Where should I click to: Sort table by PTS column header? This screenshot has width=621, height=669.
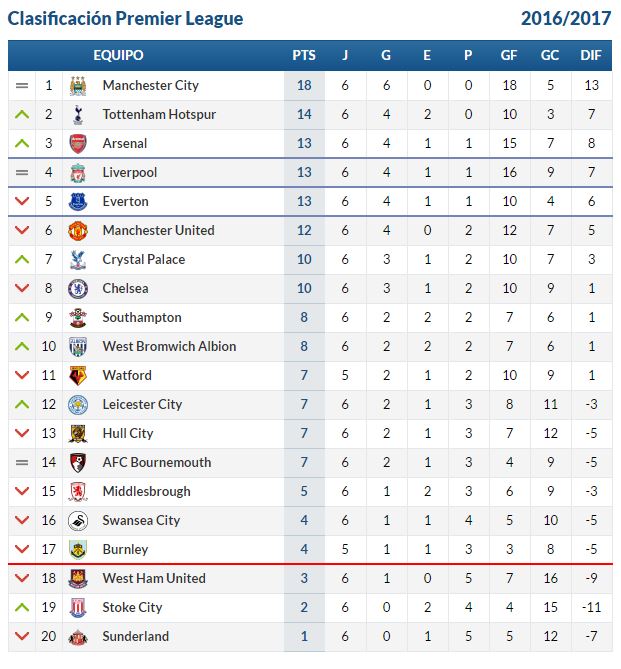click(304, 55)
